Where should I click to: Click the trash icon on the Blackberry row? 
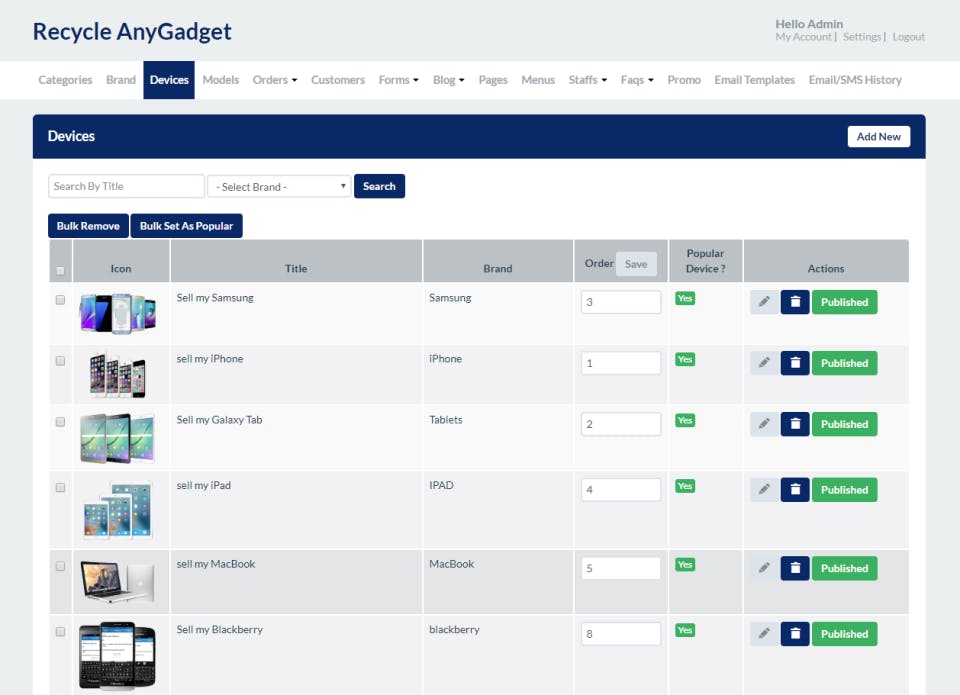795,633
